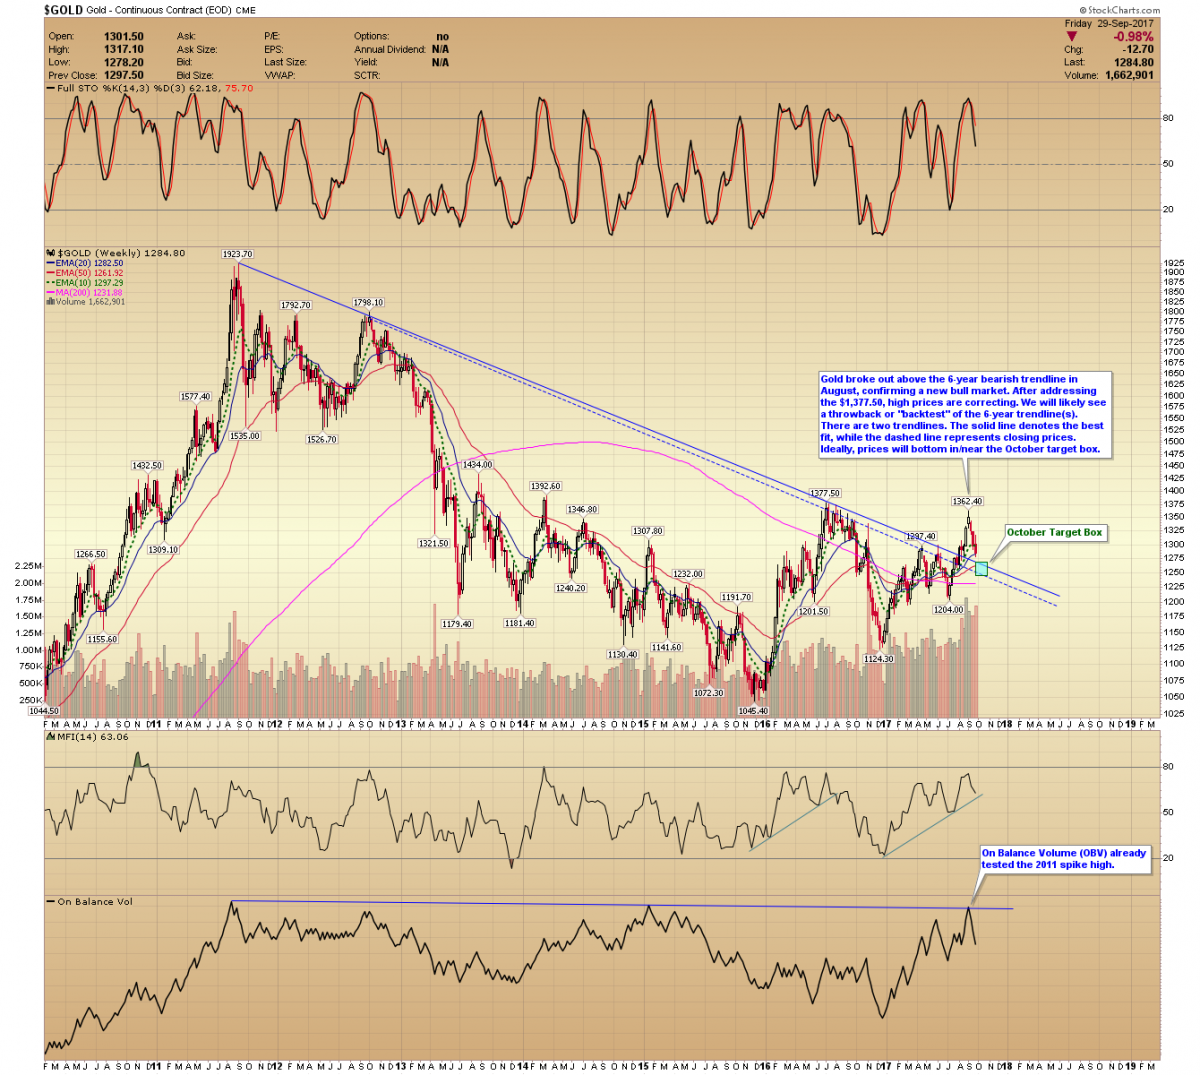Click the October Target Box label
This screenshot has height=1075, width=1200.
pyautogui.click(x=1054, y=532)
